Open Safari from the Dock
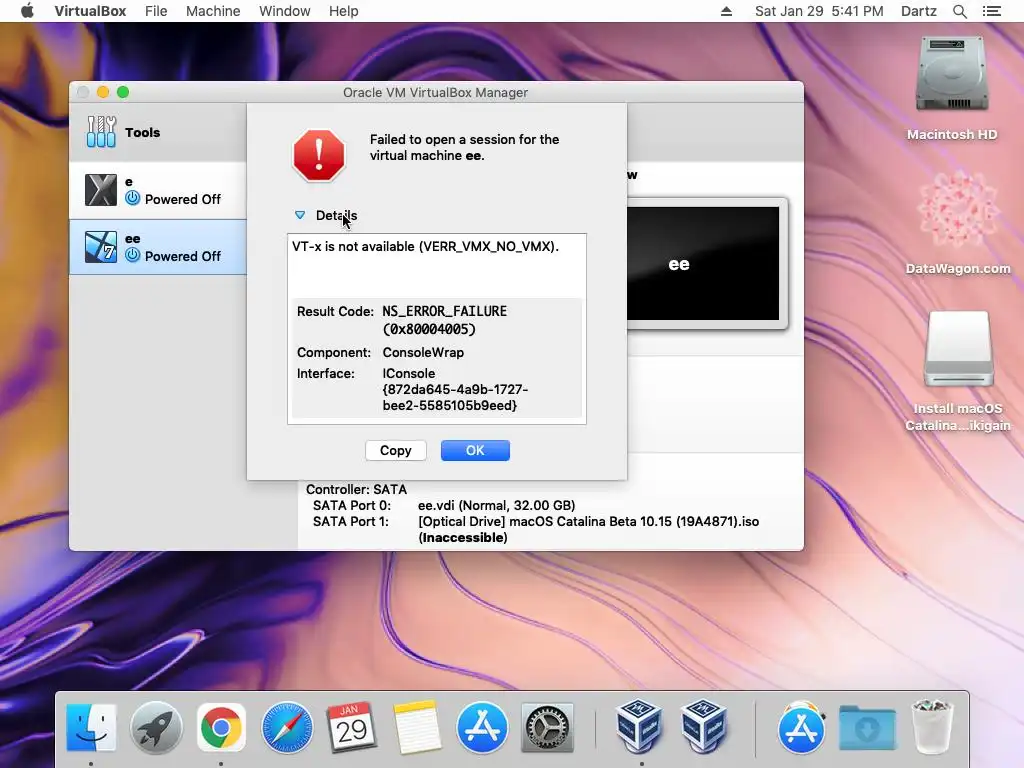 tap(286, 727)
